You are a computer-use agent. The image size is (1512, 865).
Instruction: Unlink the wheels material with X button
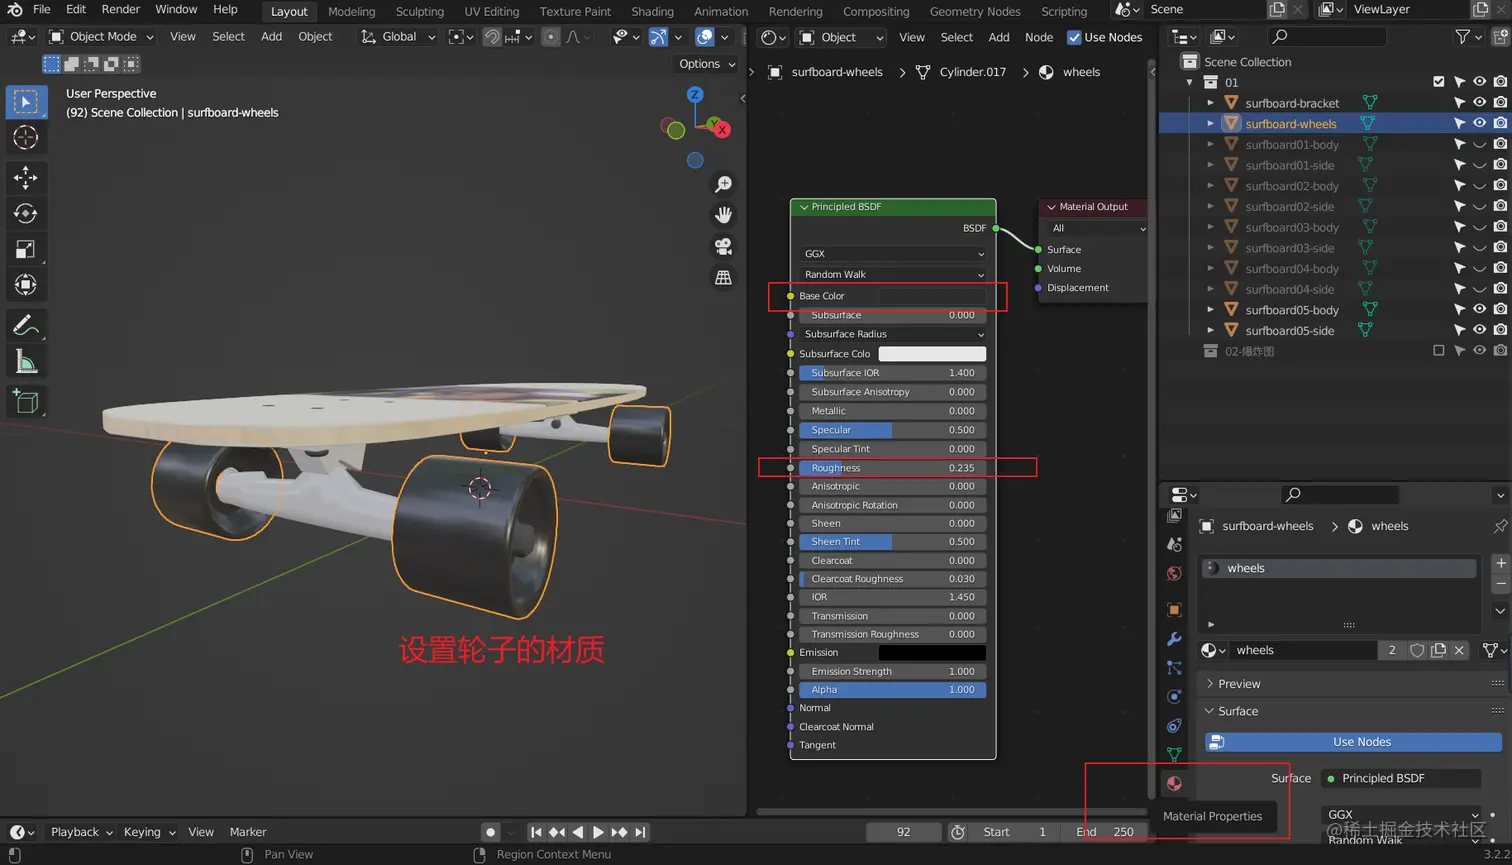(1459, 650)
